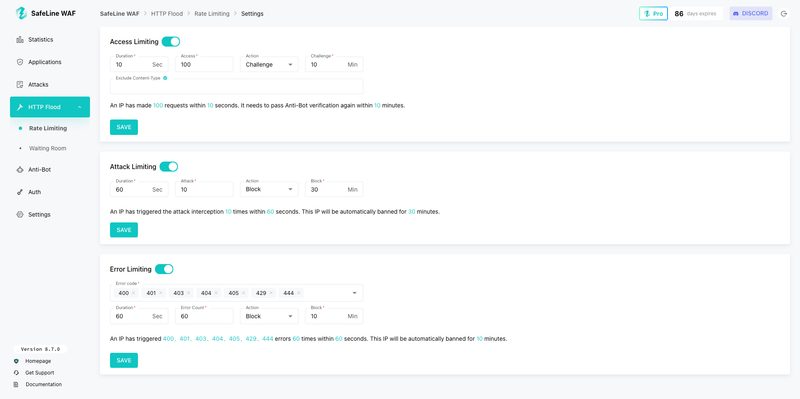
Task: Remove error code 429 tag
Action: click(271, 293)
